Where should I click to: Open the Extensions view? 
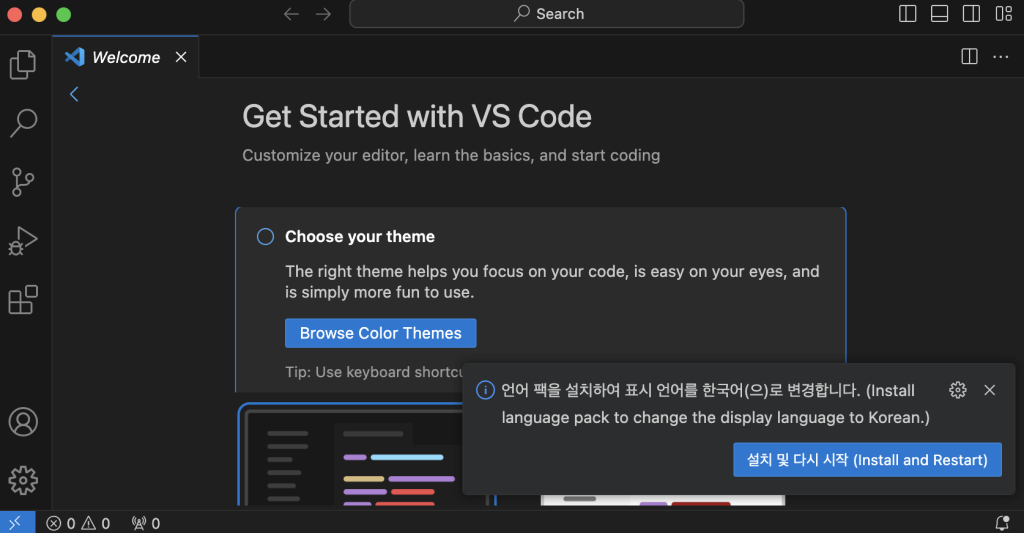[x=24, y=300]
